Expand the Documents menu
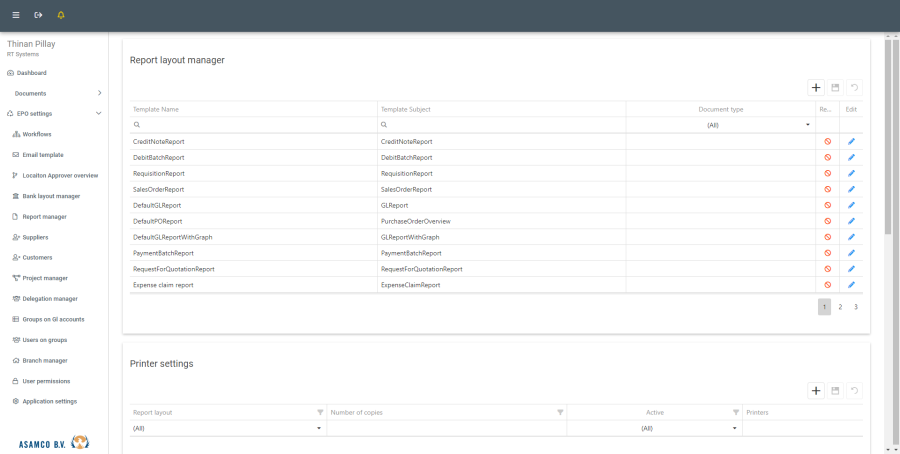The width and height of the screenshot is (900, 454). (x=98, y=93)
